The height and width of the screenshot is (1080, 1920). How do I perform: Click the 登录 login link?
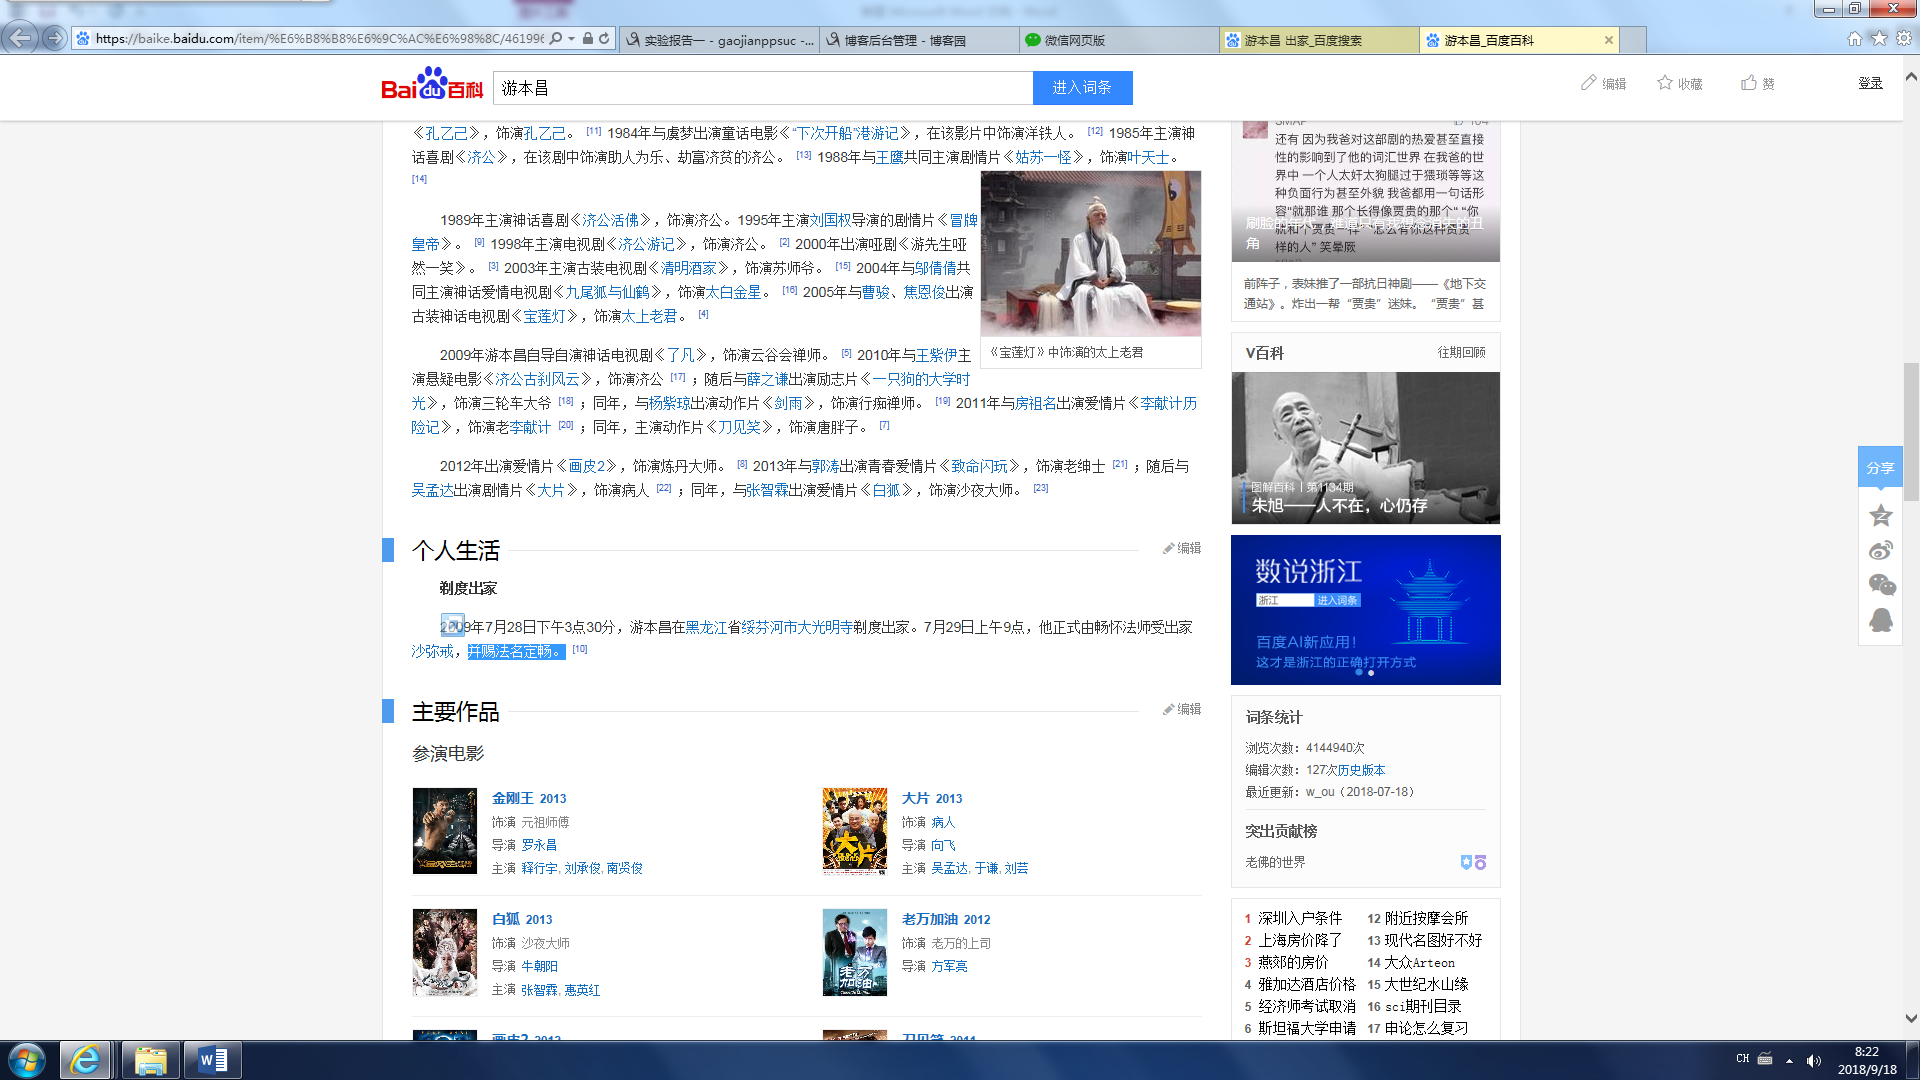[1870, 83]
